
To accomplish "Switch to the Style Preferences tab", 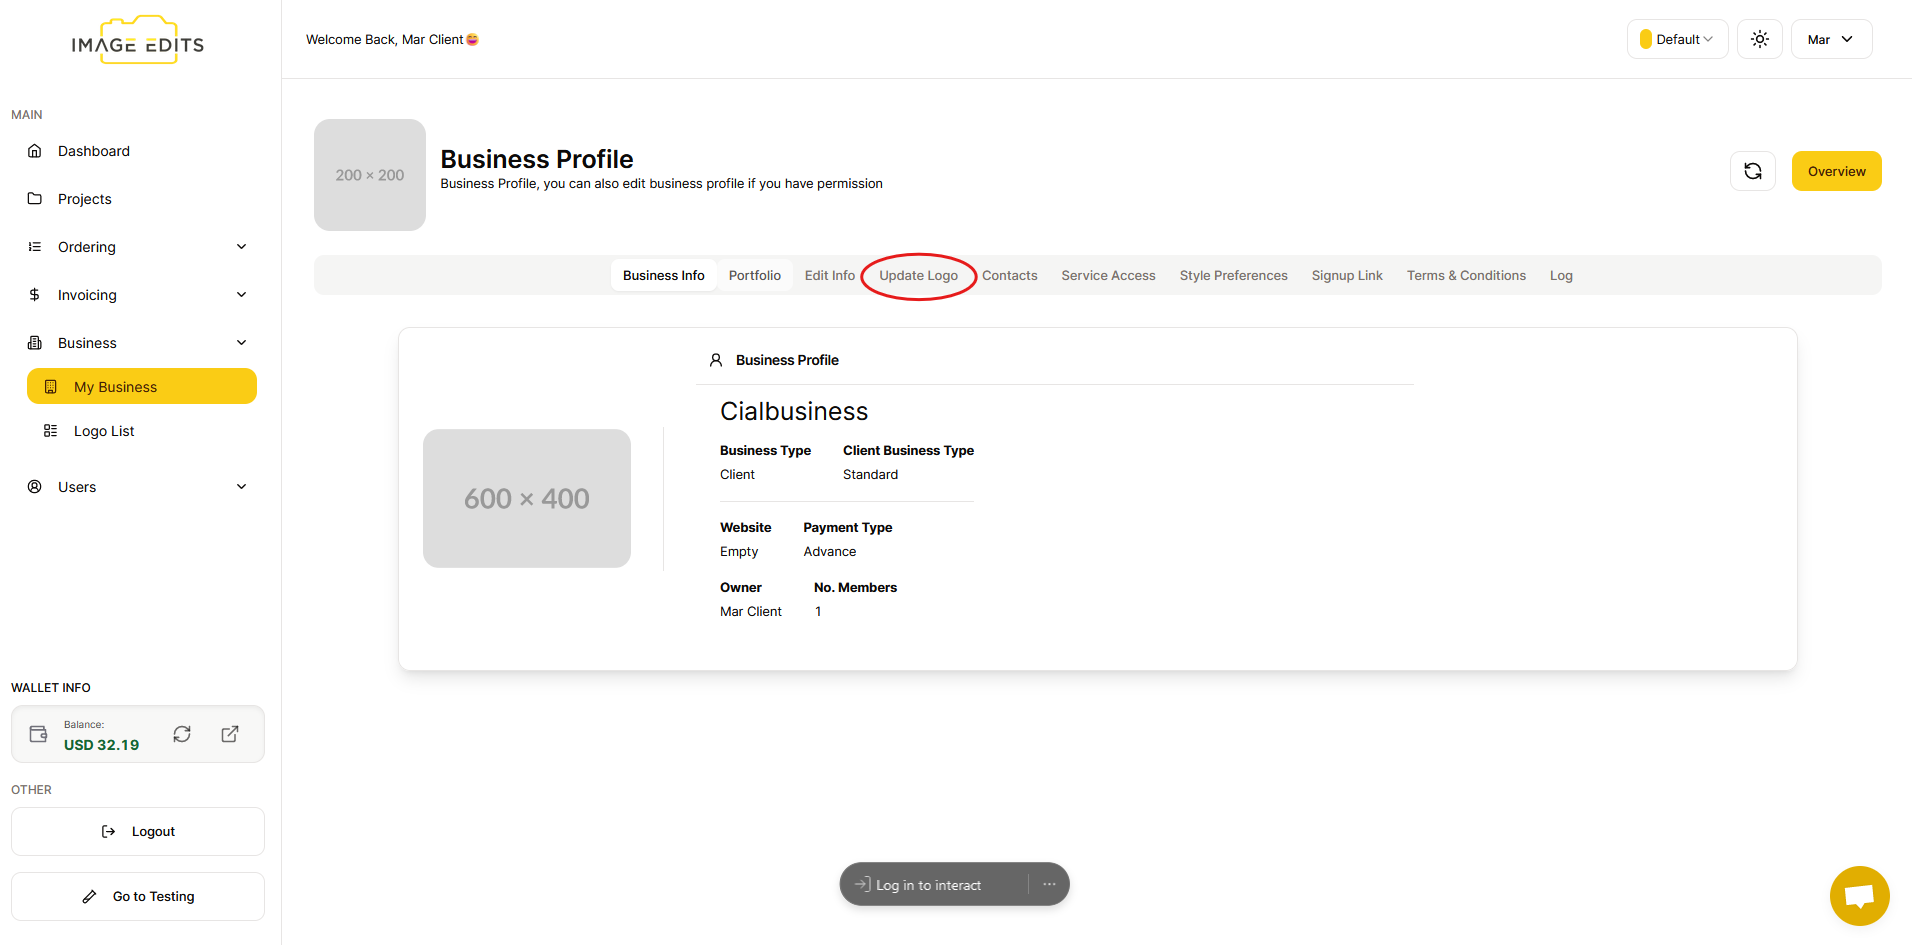I will [x=1233, y=276].
